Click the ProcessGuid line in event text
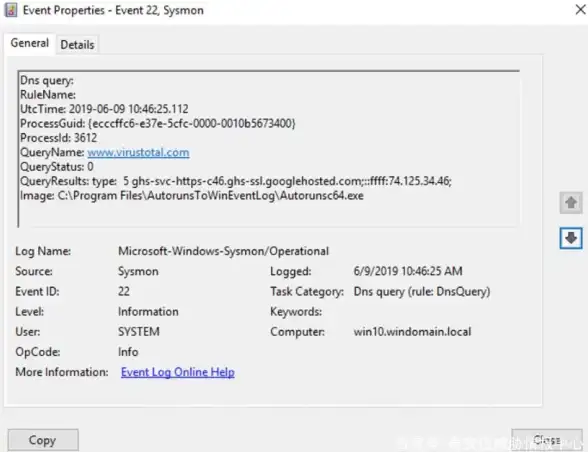Screen dimensions: 588x452 [x=158, y=123]
